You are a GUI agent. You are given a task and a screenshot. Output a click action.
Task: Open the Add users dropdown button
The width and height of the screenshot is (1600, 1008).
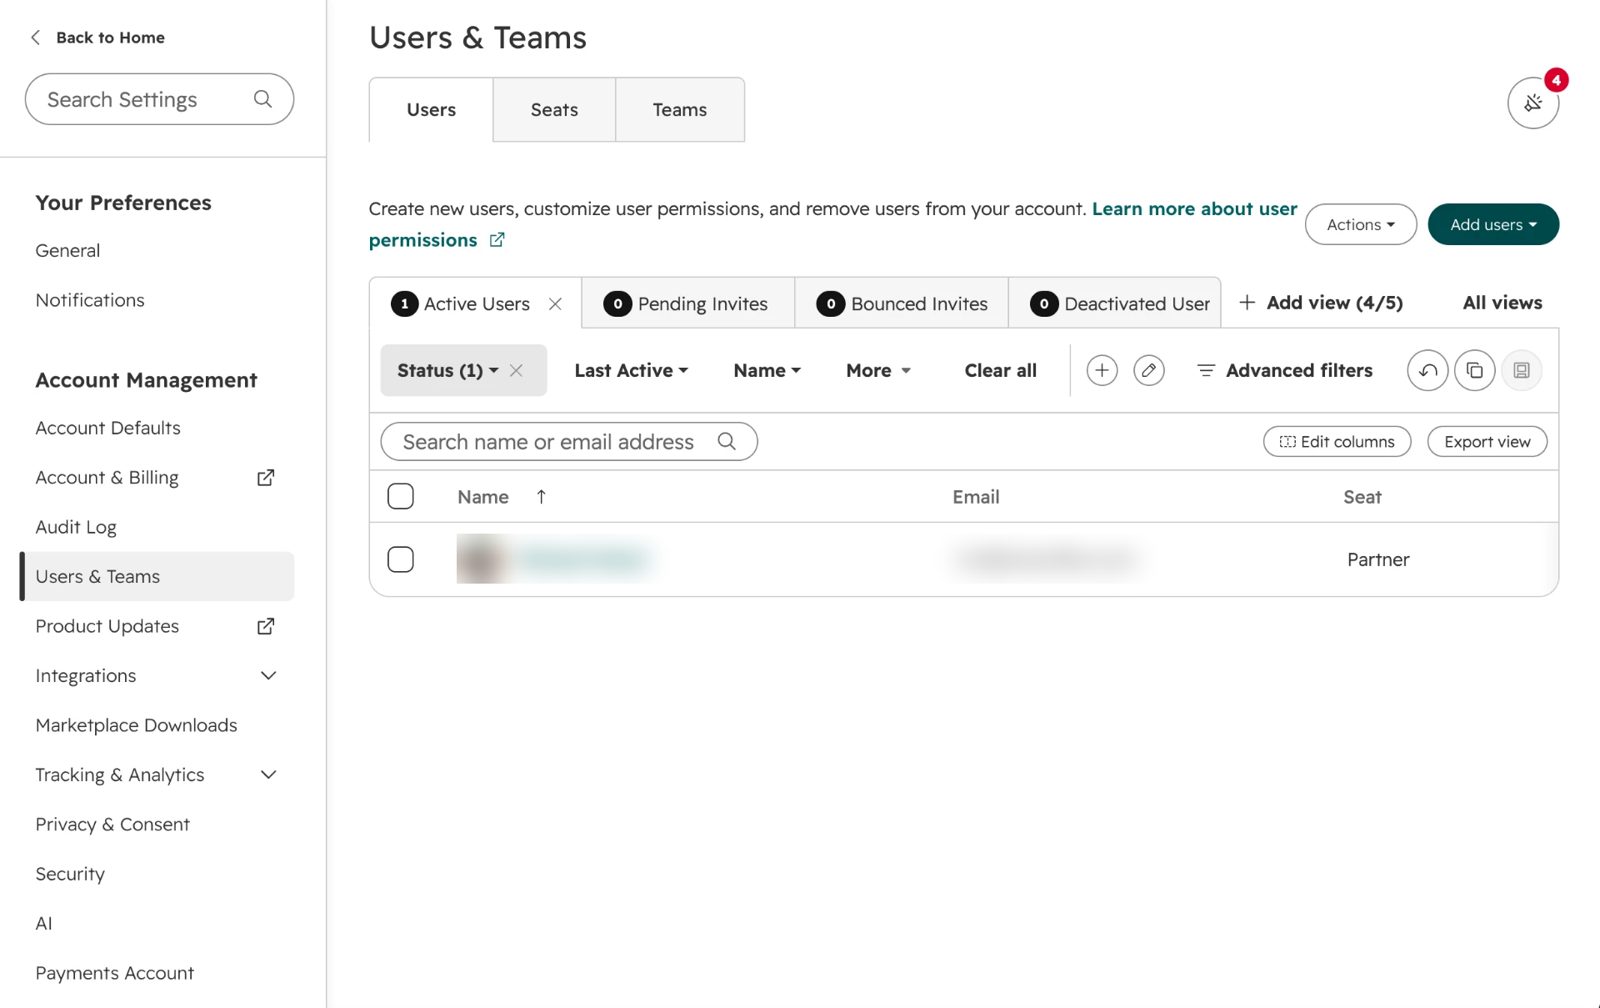pos(1493,224)
